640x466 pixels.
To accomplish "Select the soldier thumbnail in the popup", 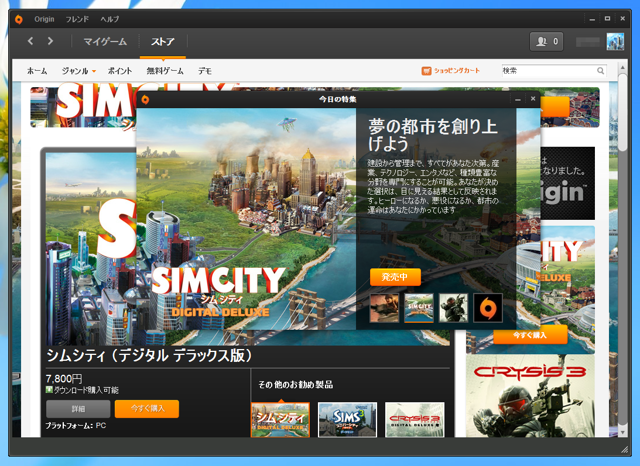I will coord(384,308).
